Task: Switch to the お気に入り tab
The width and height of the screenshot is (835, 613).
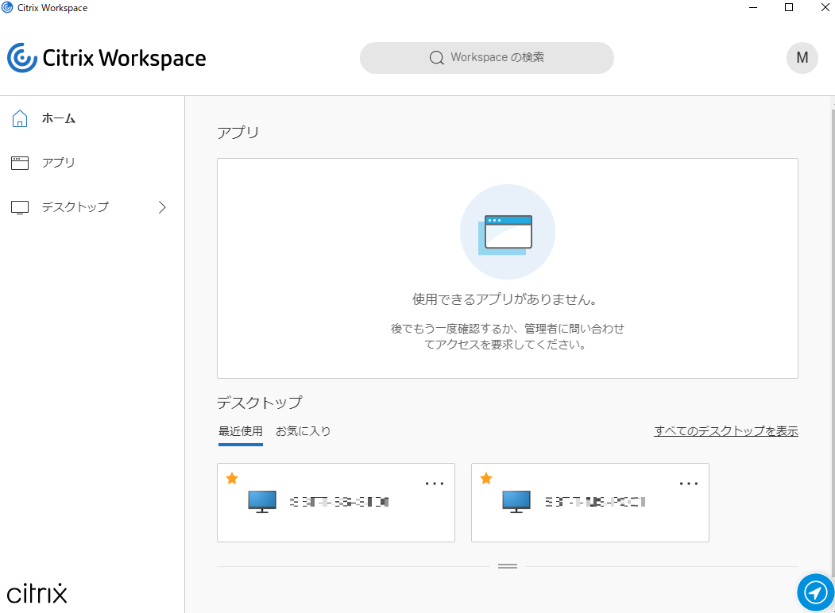Action: (303, 431)
